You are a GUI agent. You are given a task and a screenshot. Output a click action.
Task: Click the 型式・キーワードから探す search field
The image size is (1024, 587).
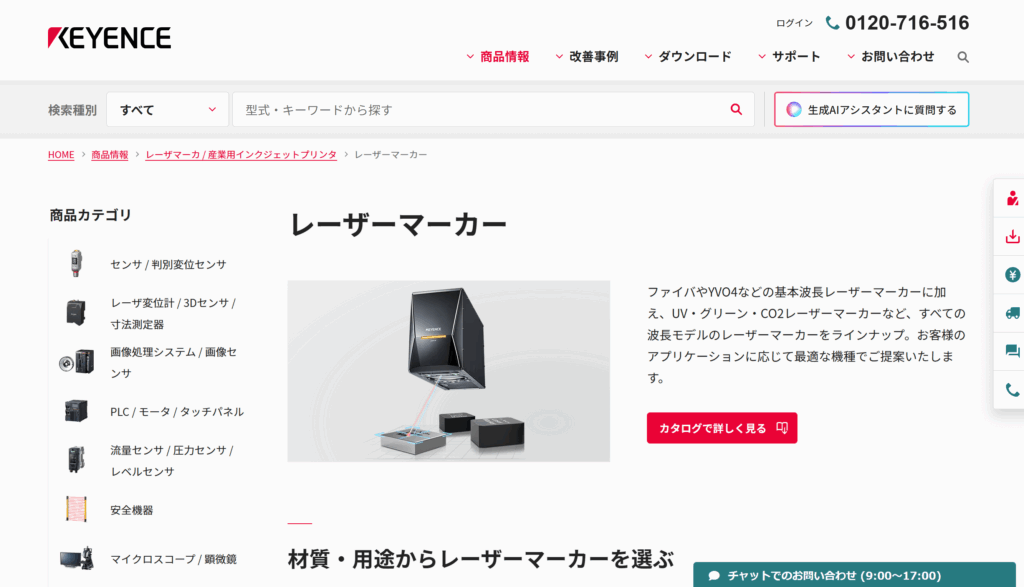(x=493, y=110)
